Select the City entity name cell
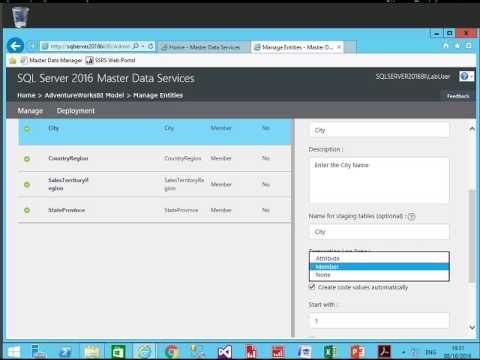Screen dimensions: 480x360 point(53,128)
